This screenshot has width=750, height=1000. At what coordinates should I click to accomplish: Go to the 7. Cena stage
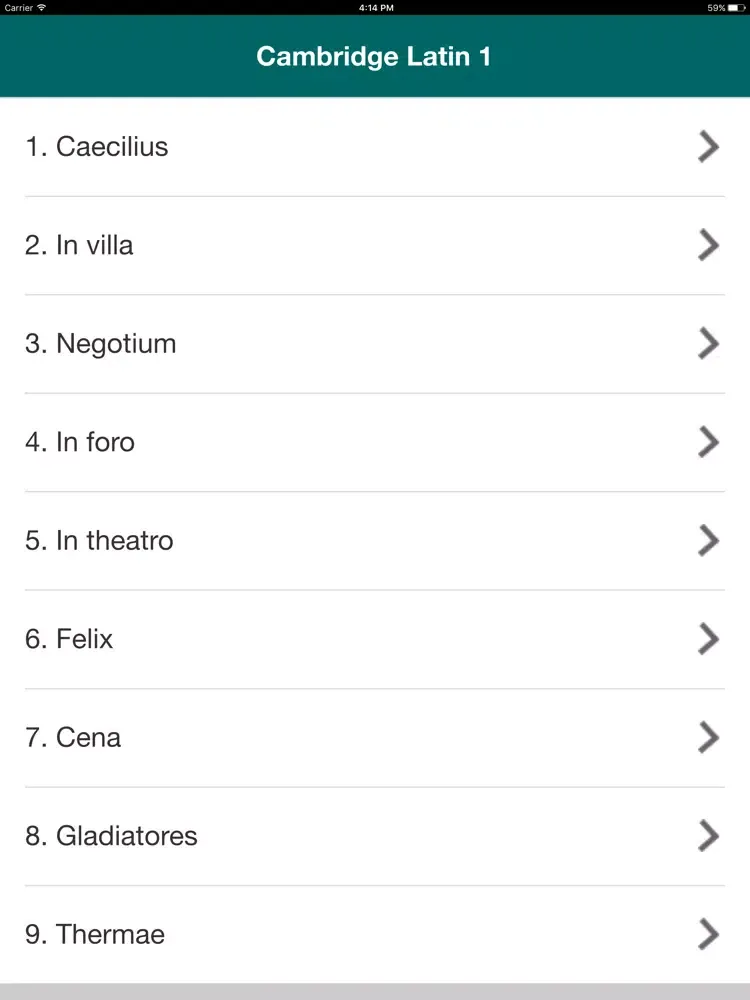pyautogui.click(x=74, y=738)
